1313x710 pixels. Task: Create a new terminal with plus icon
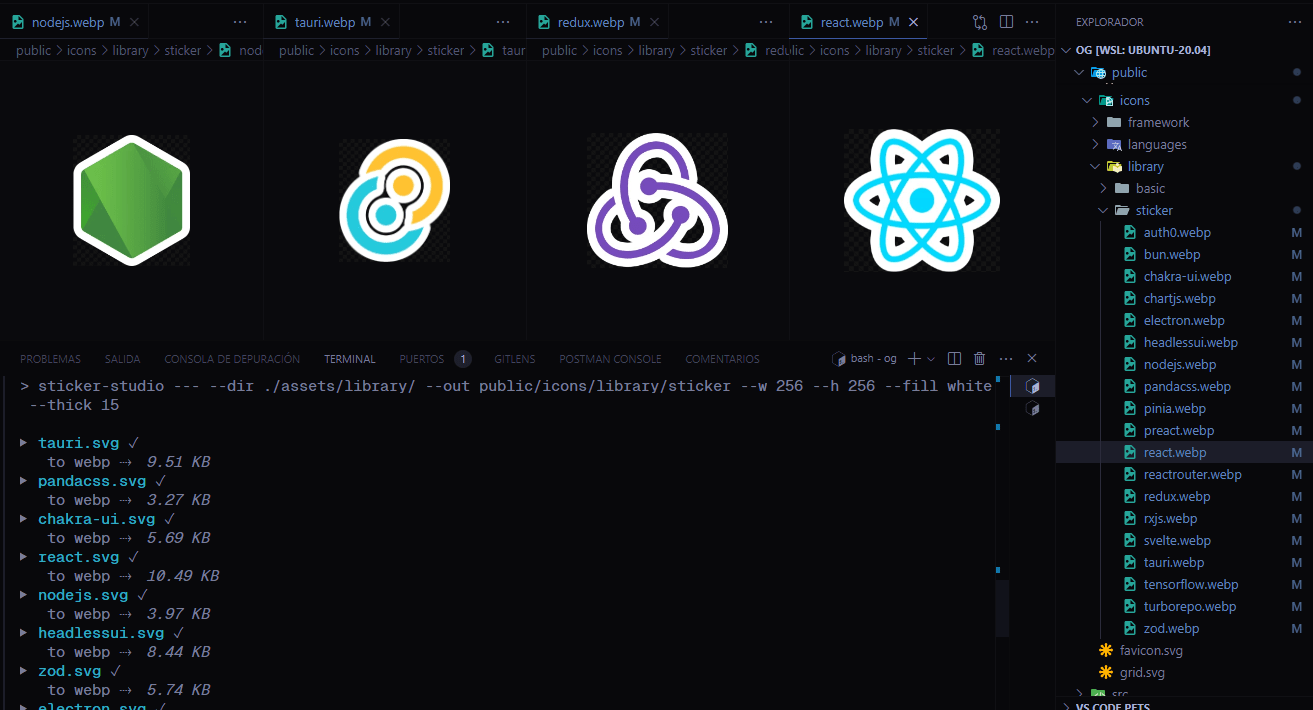(914, 359)
